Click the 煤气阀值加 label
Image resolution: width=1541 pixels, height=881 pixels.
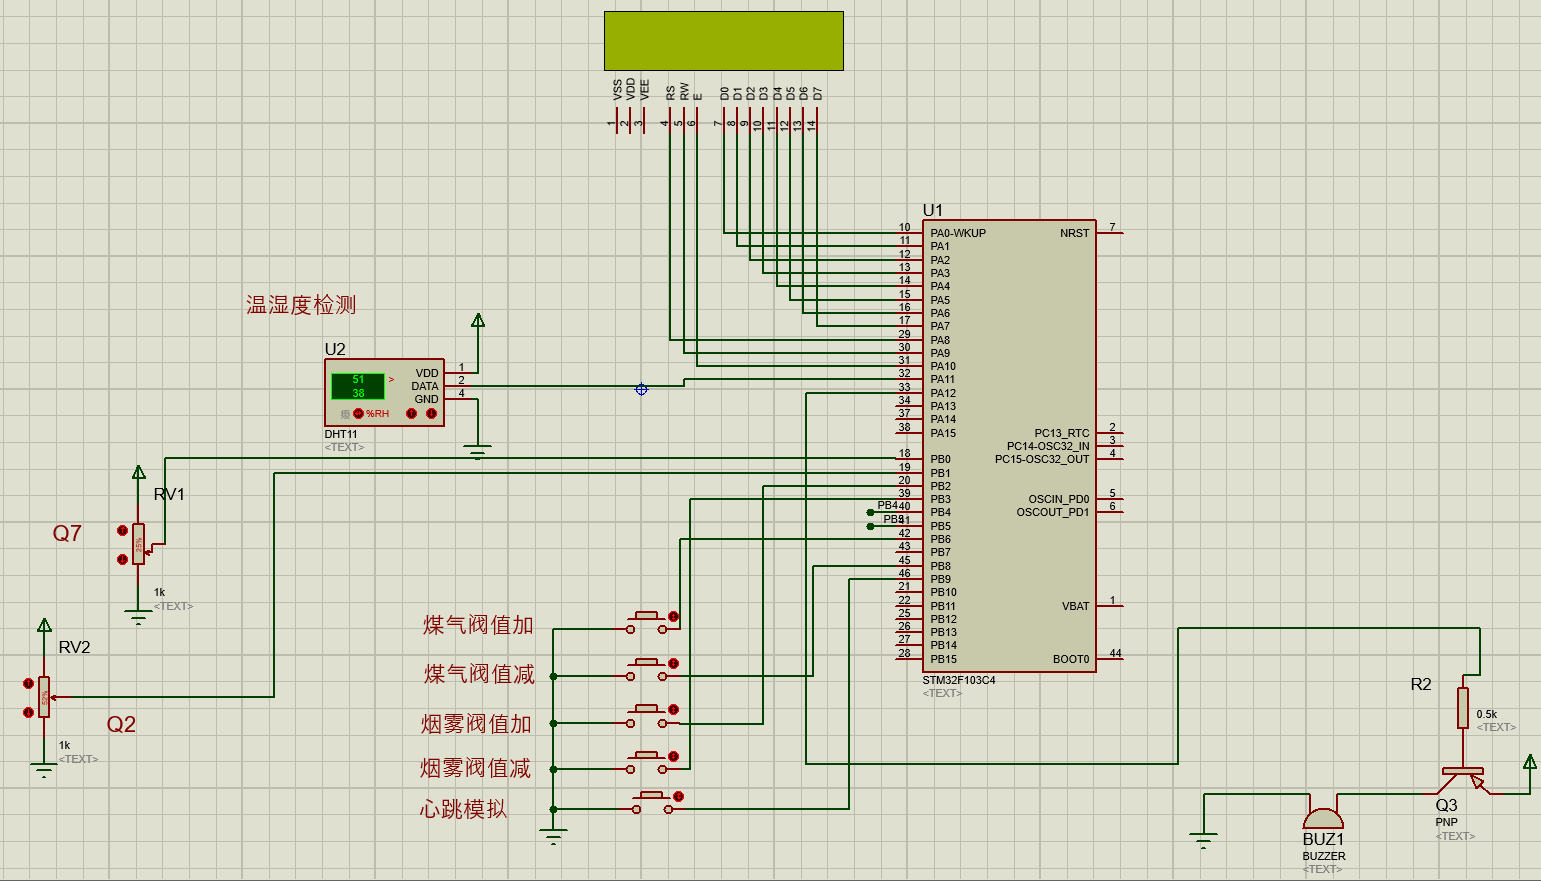[478, 625]
